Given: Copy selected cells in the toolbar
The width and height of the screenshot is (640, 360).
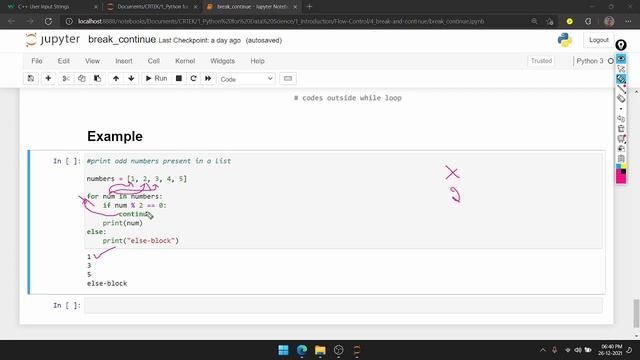Looking at the screenshot, I should click(82, 78).
